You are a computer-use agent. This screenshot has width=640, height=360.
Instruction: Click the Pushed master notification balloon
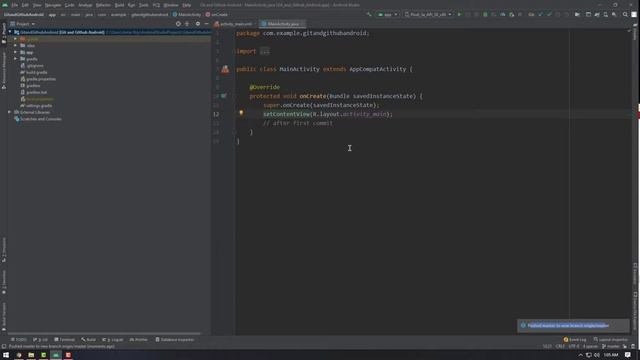573,326
